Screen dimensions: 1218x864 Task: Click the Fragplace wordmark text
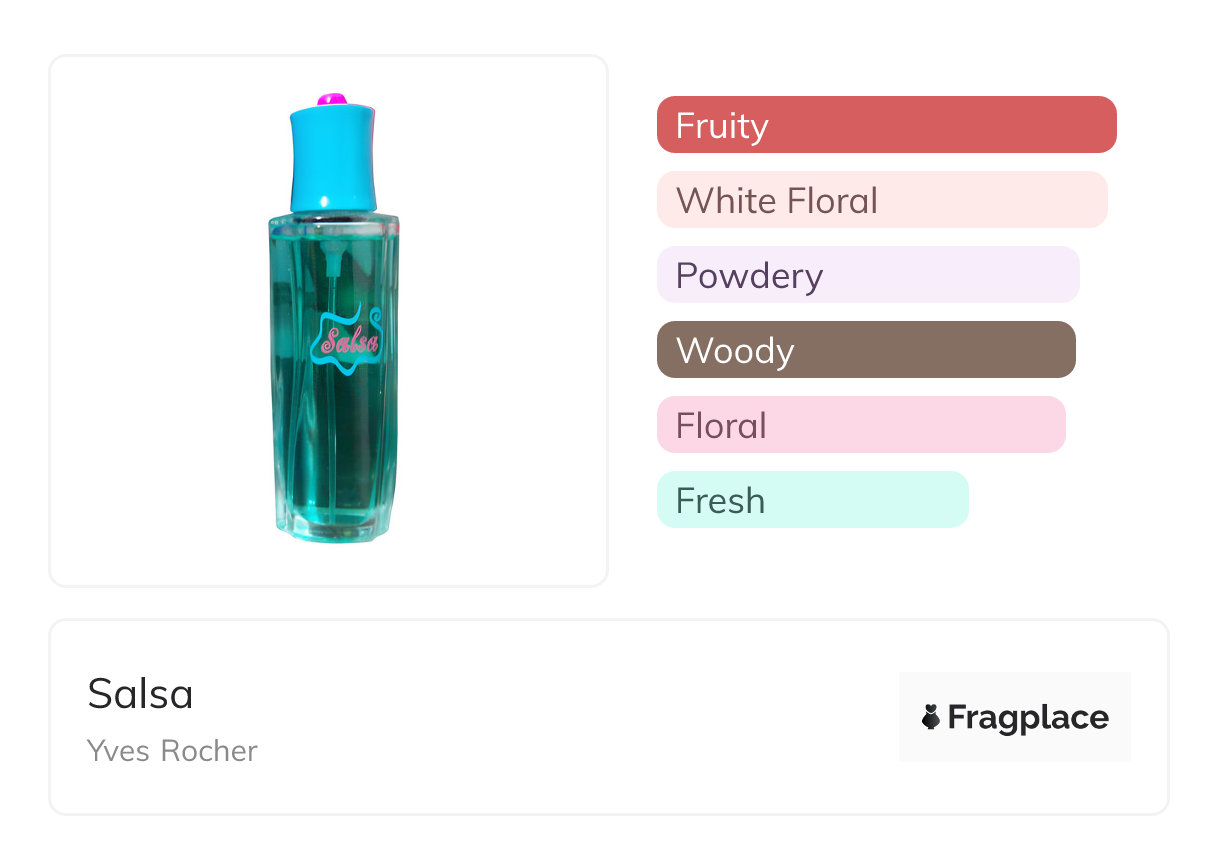[1028, 718]
